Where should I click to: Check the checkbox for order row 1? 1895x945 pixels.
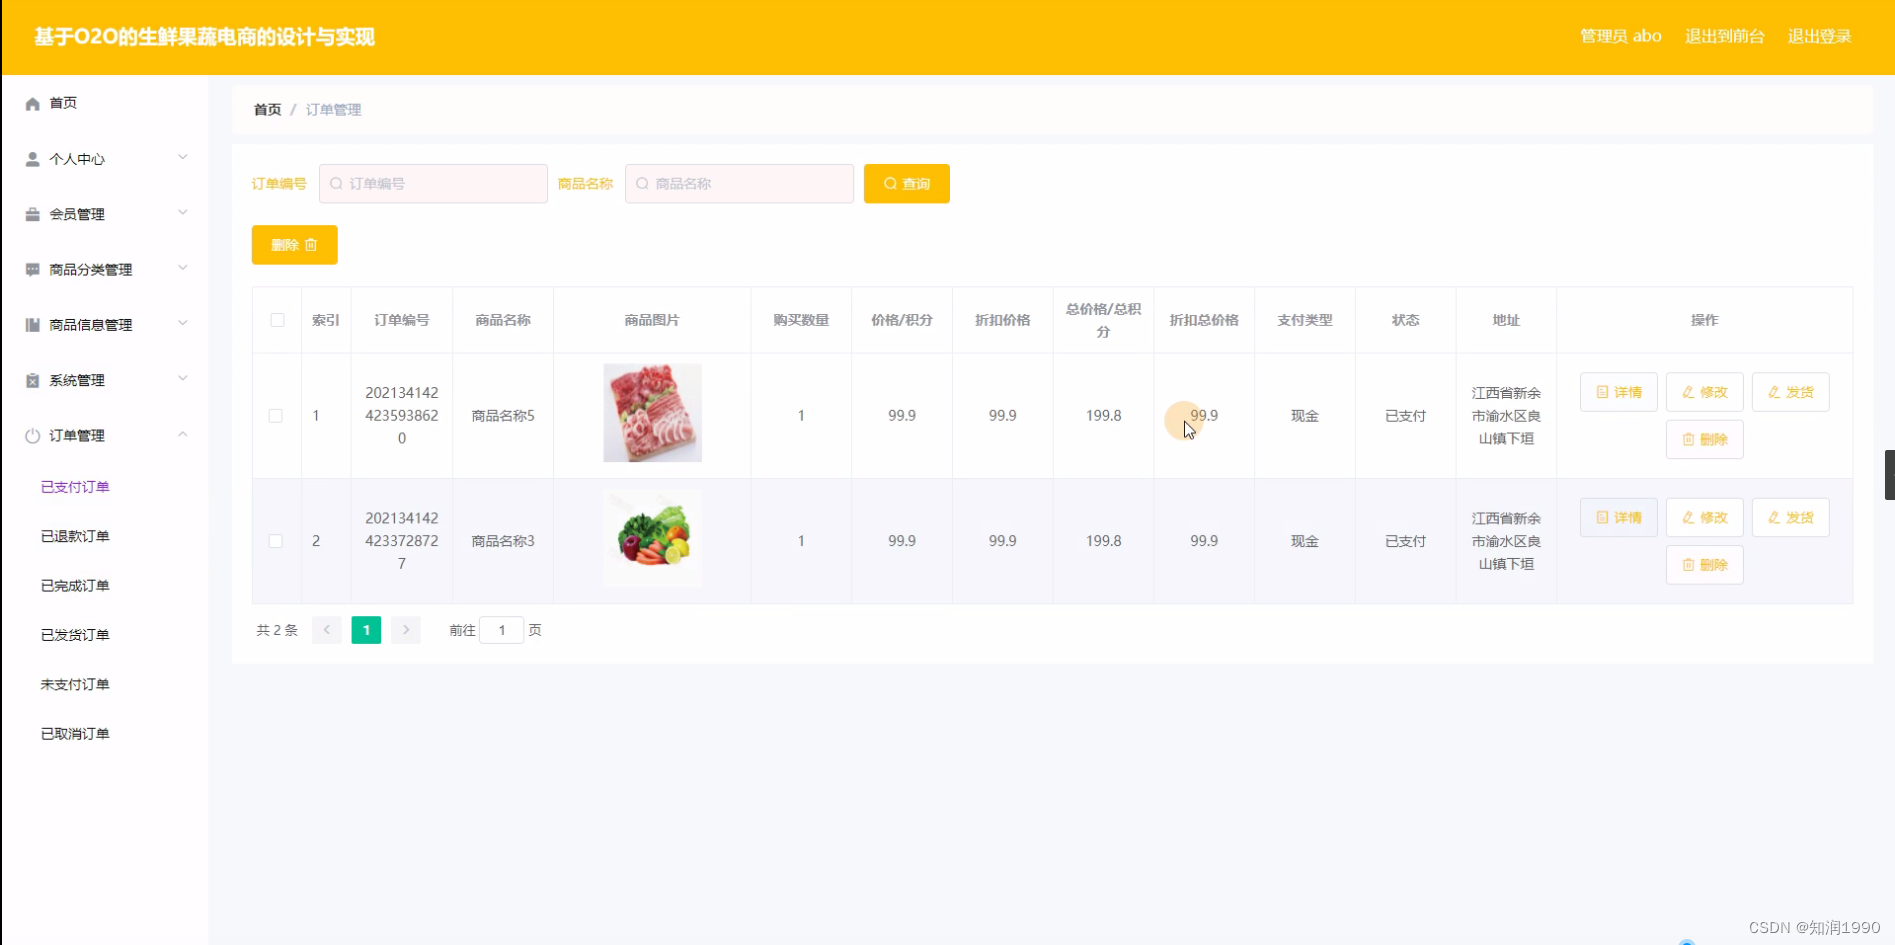pyautogui.click(x=276, y=415)
